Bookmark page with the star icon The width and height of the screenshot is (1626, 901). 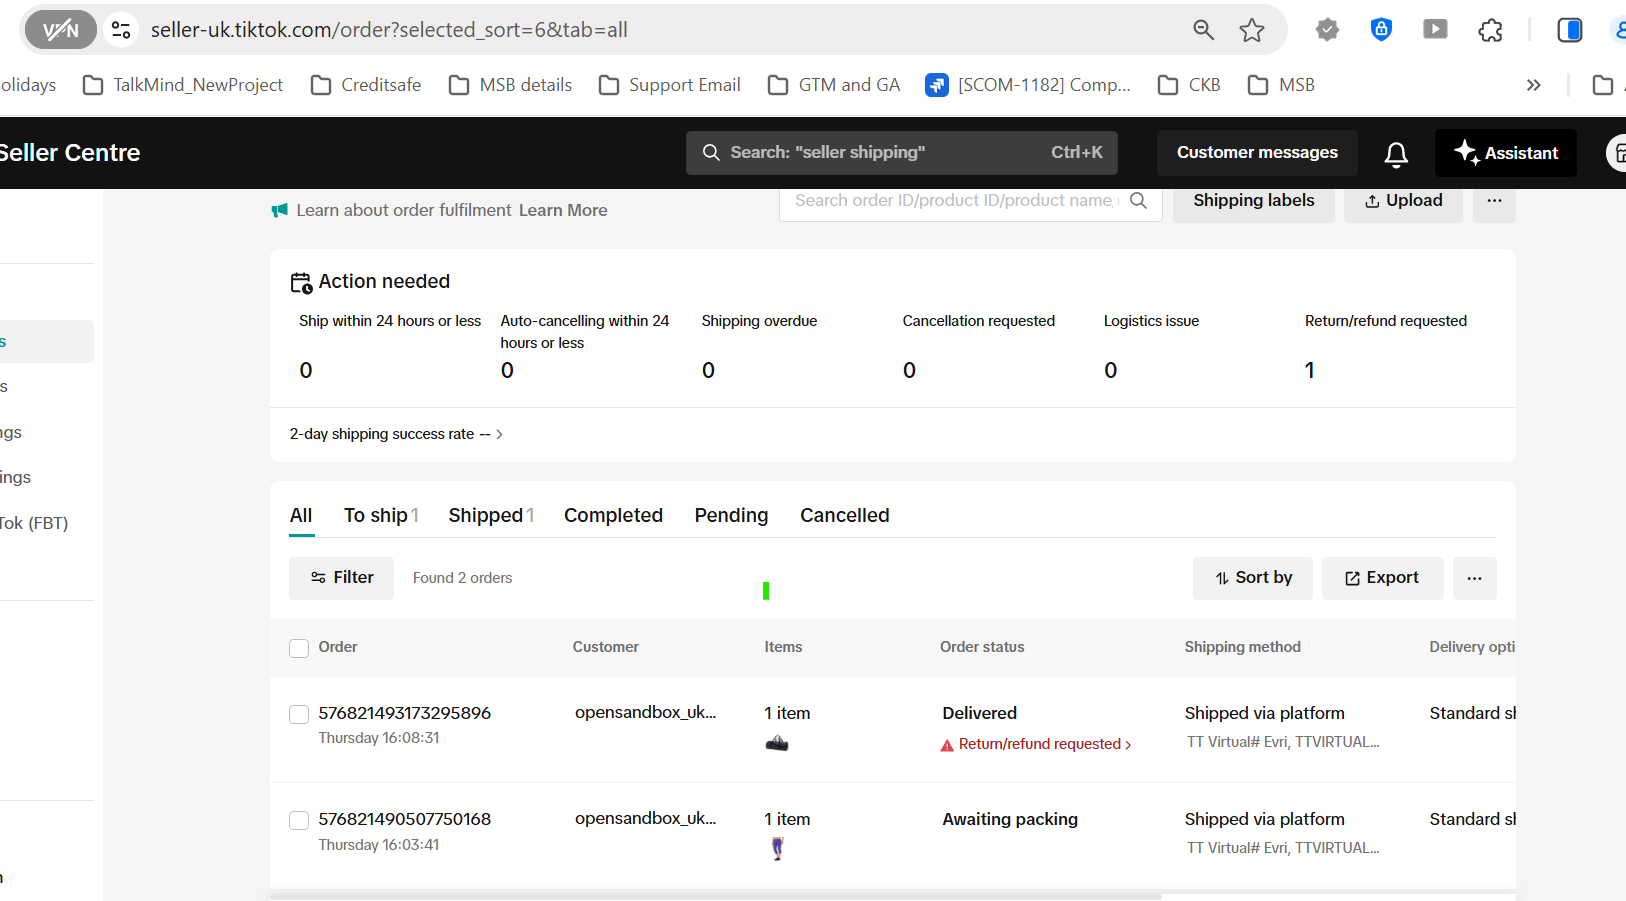click(1251, 31)
